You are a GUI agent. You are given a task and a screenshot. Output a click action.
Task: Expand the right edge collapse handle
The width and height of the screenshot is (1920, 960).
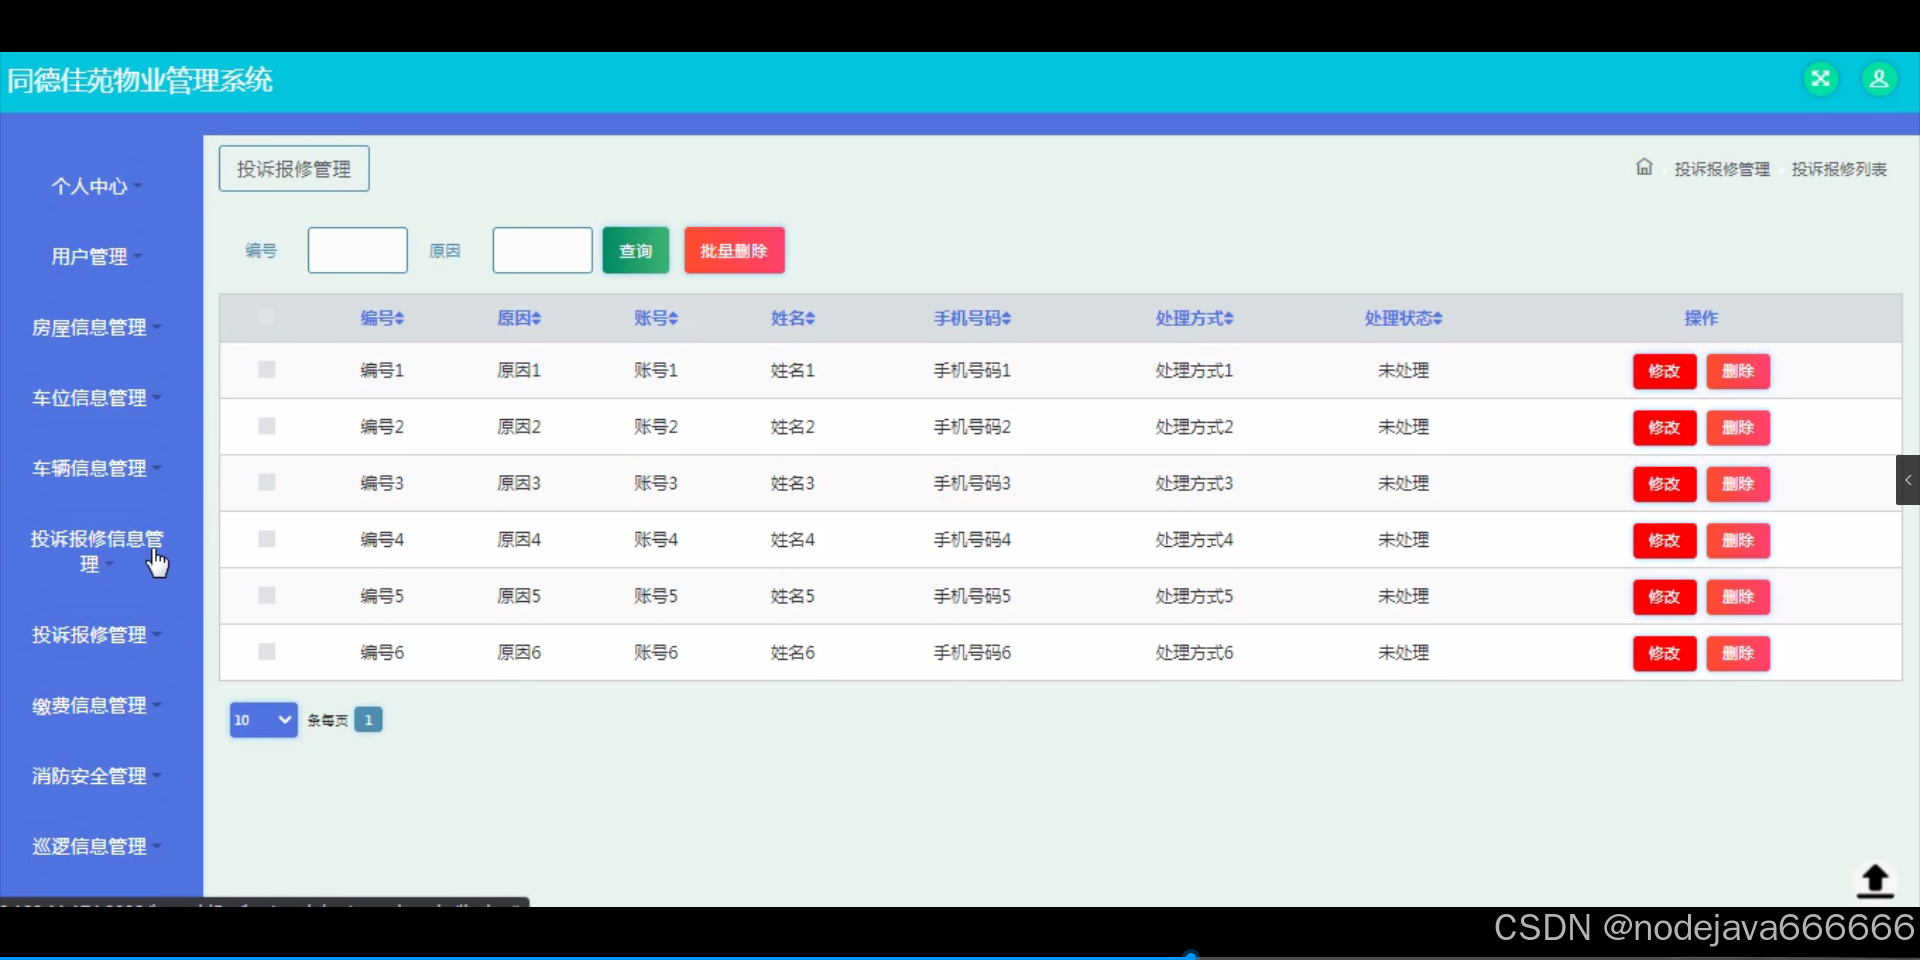pos(1908,480)
